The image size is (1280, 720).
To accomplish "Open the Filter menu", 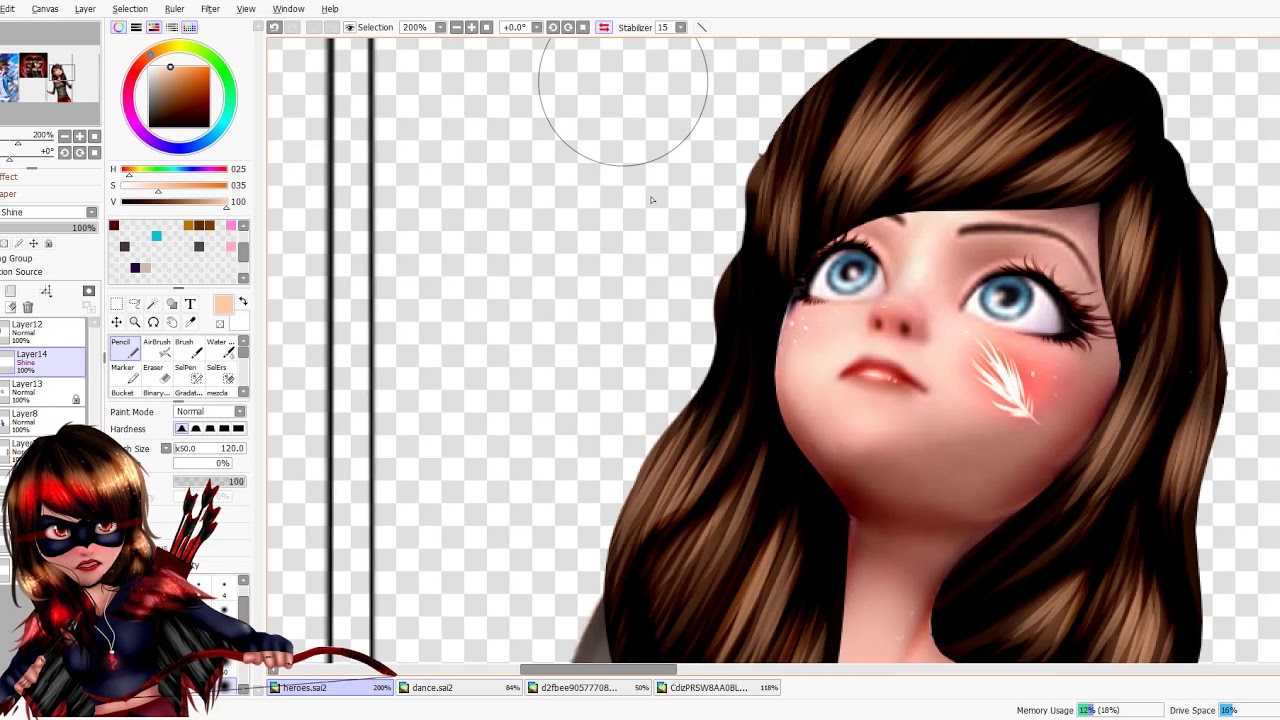I will (210, 9).
